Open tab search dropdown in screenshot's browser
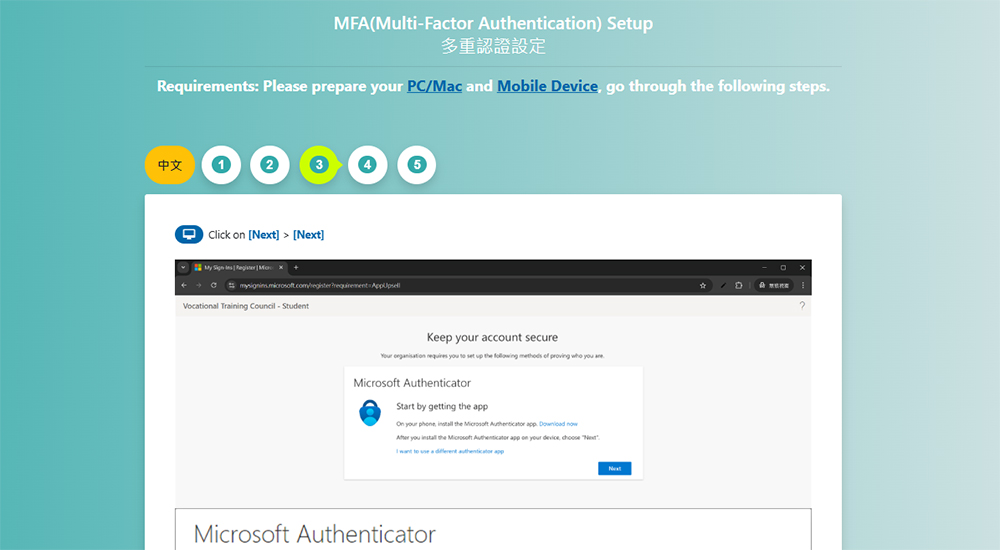The width and height of the screenshot is (1000, 550). click(x=183, y=267)
